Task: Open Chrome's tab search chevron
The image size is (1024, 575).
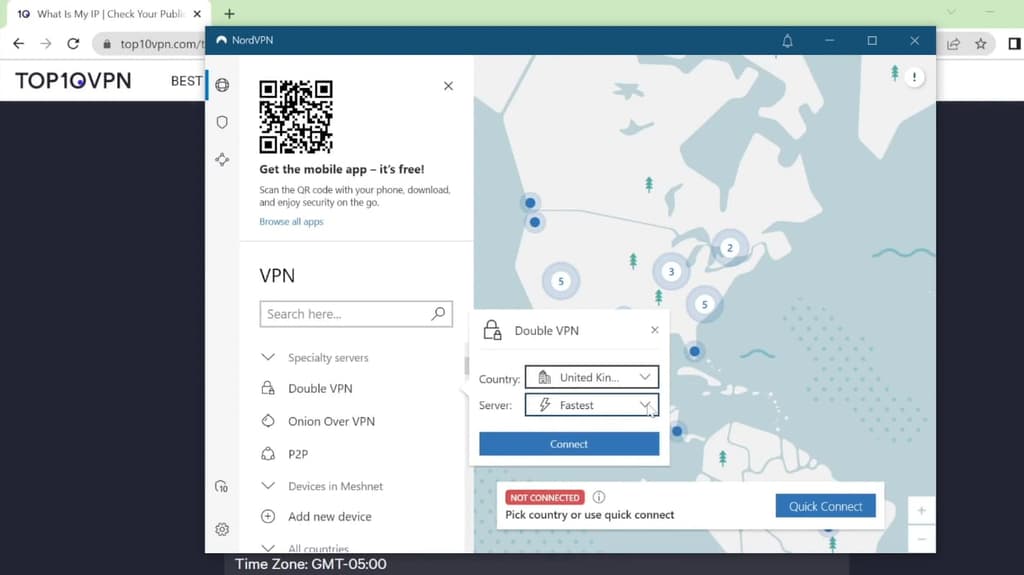Action: pos(951,12)
